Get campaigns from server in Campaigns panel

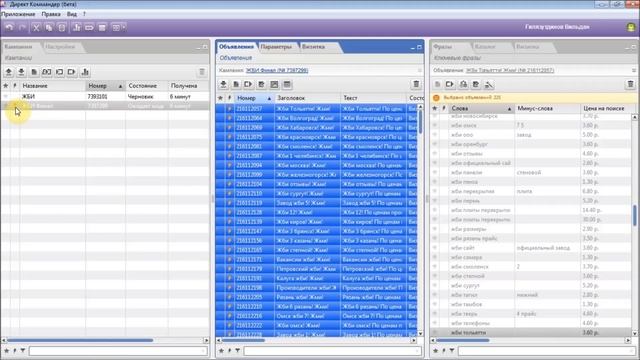(x=21, y=72)
